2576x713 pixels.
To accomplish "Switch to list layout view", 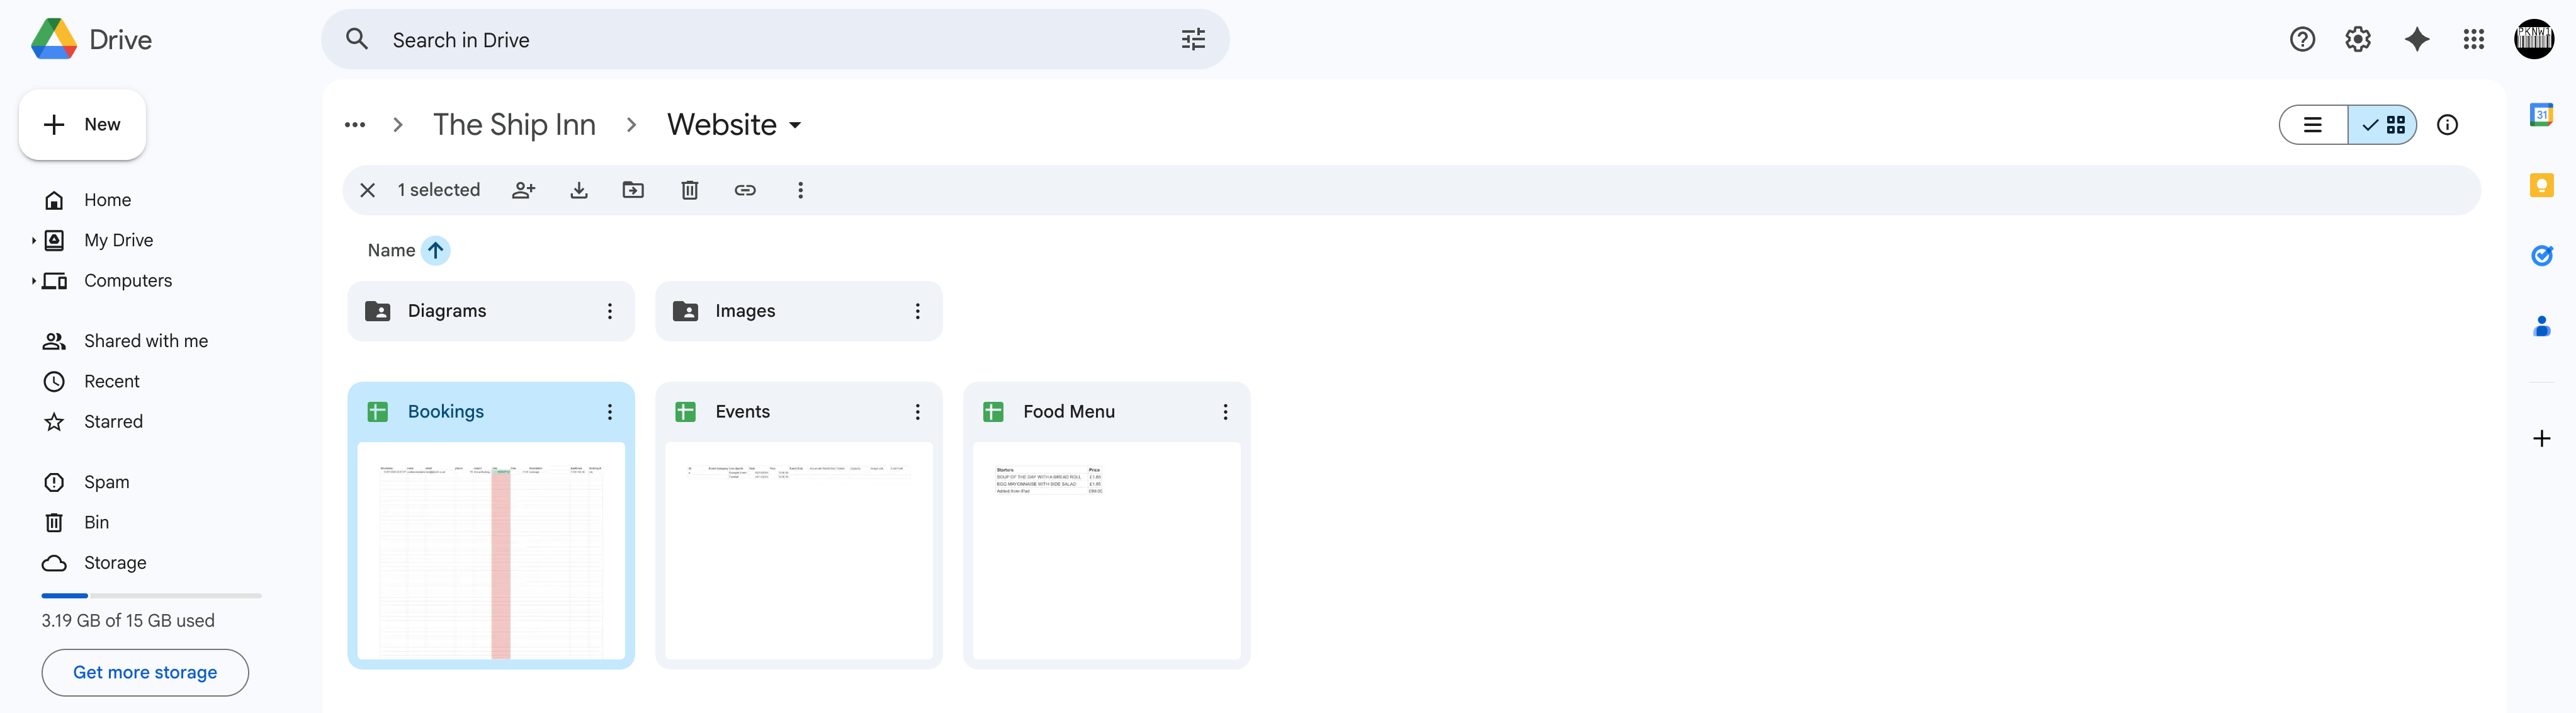I will click(x=2313, y=125).
